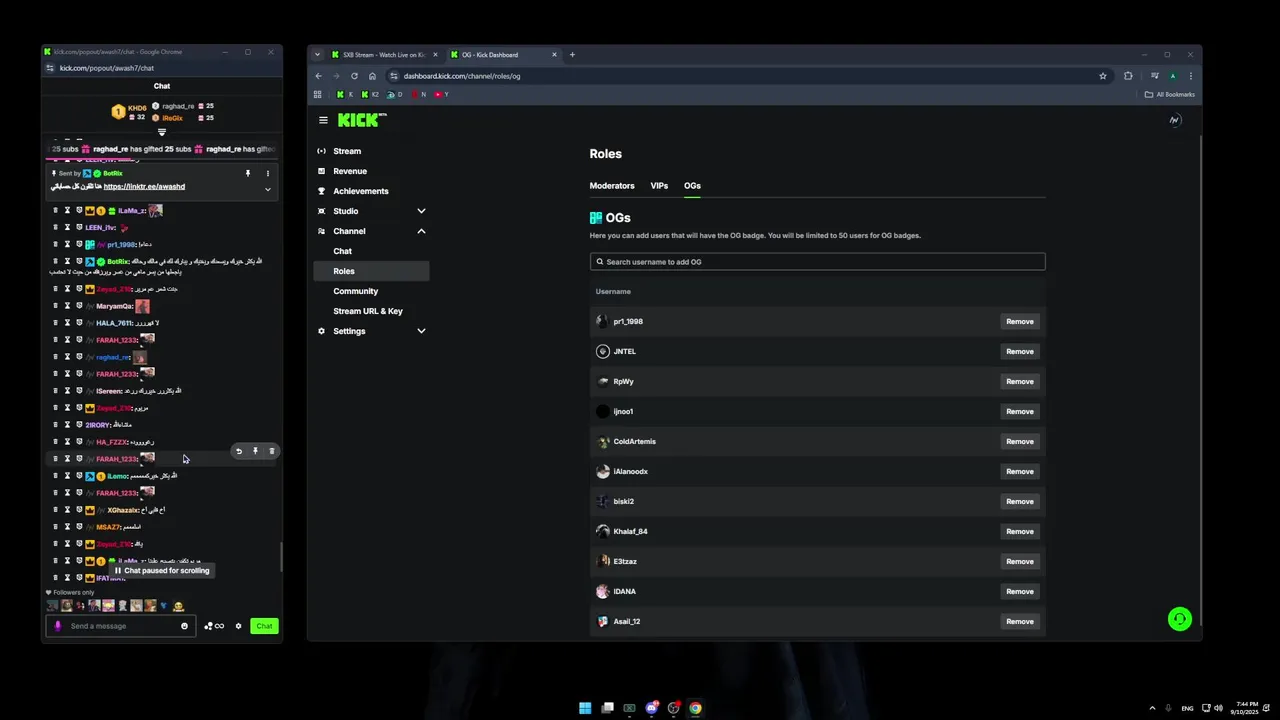Screen dimensions: 1280x720
Task: Open site info icon in popout chat address bar
Action: [x=51, y=68]
